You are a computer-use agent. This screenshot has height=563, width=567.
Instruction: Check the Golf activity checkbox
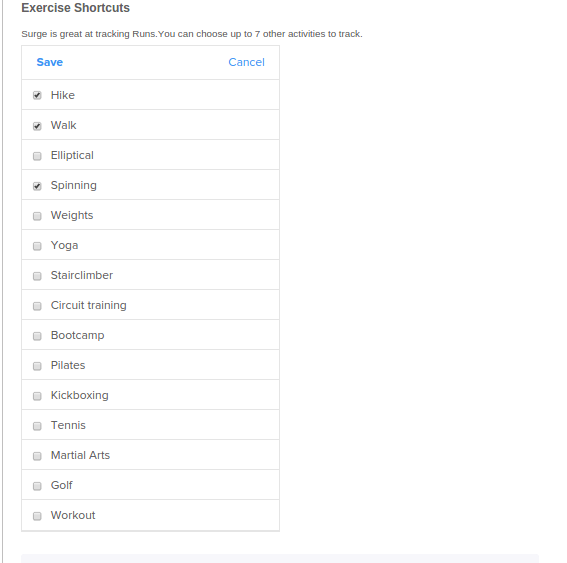pyautogui.click(x=37, y=486)
